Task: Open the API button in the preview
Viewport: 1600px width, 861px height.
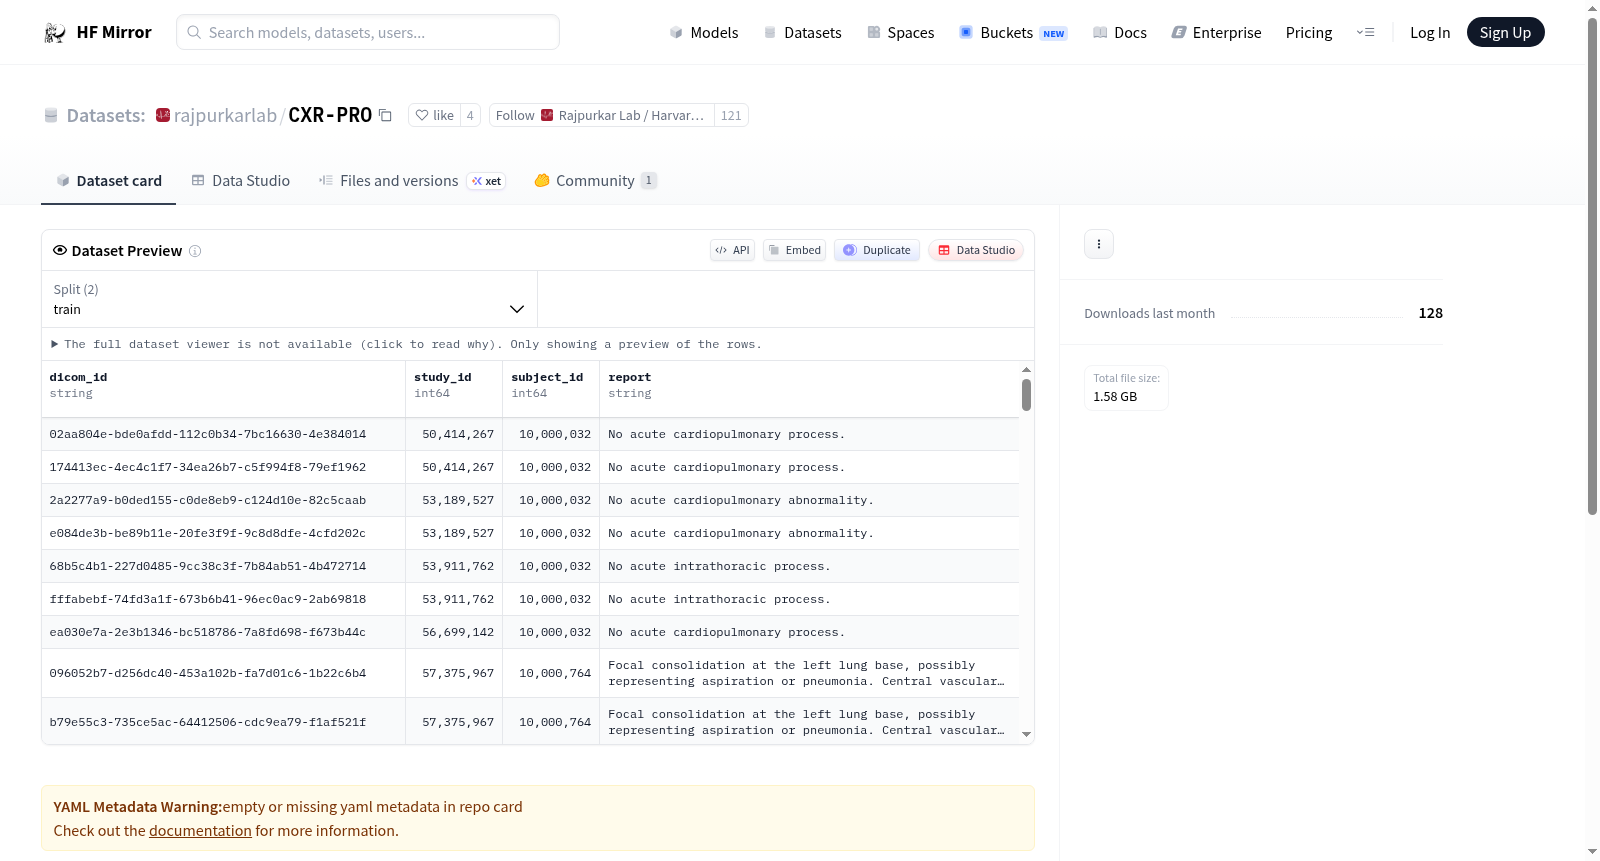Action: click(732, 250)
